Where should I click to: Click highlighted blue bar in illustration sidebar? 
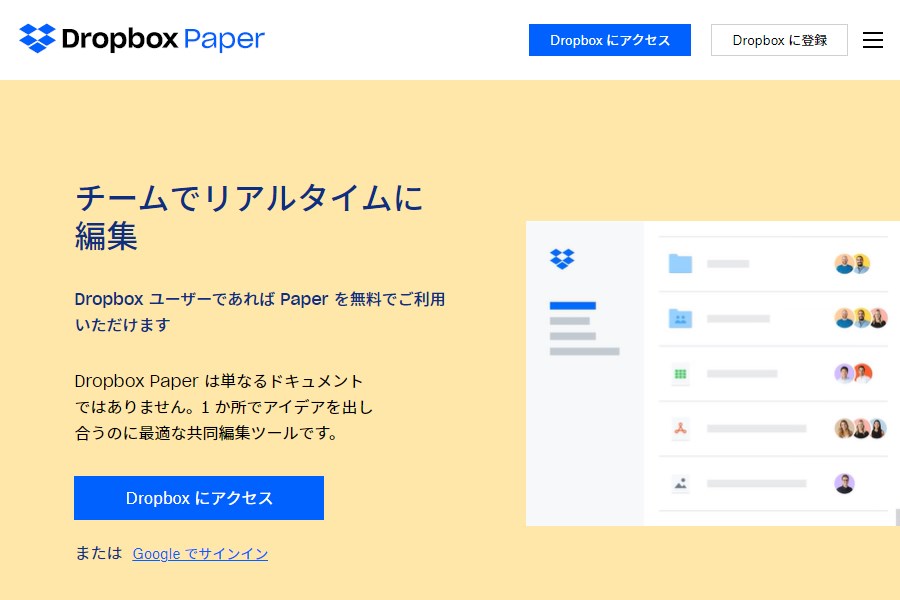(573, 305)
